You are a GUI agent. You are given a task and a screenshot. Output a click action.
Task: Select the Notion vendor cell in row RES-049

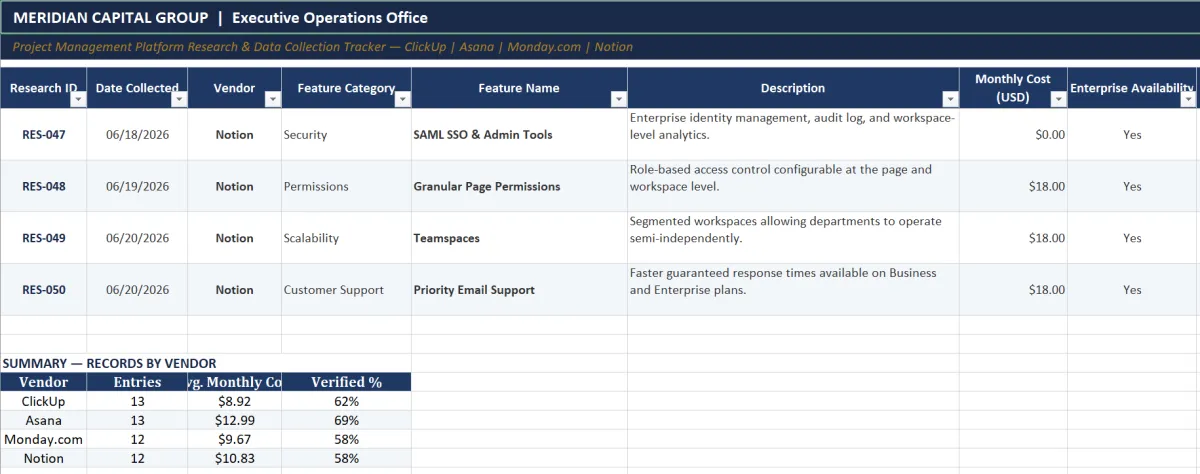[x=234, y=238]
